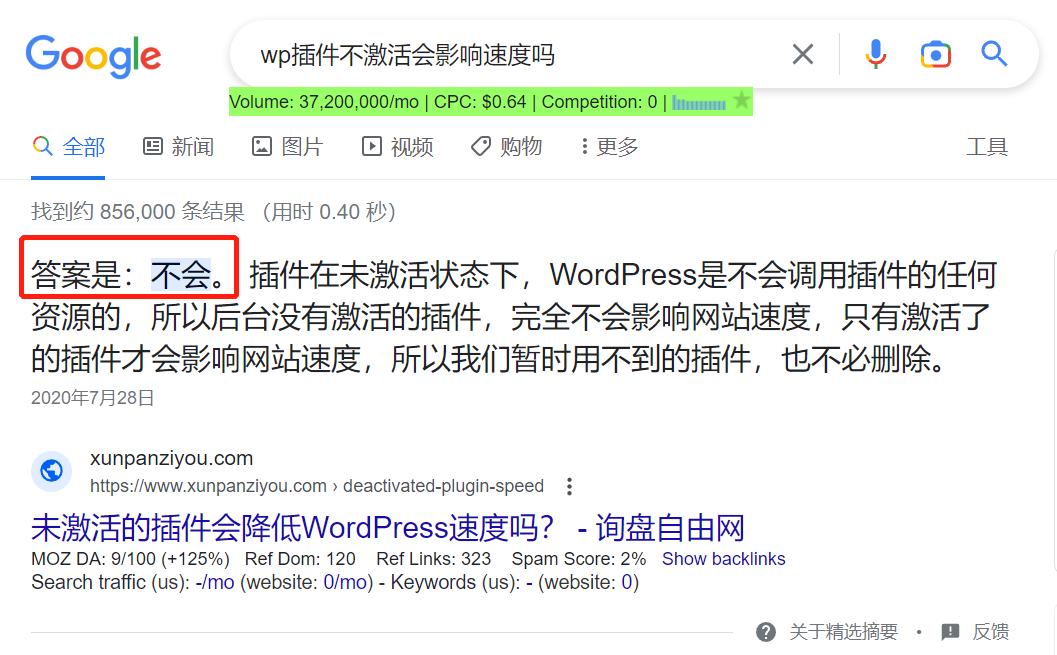Open result 未激活的插件会降低WordPress速度吗？

coord(388,528)
